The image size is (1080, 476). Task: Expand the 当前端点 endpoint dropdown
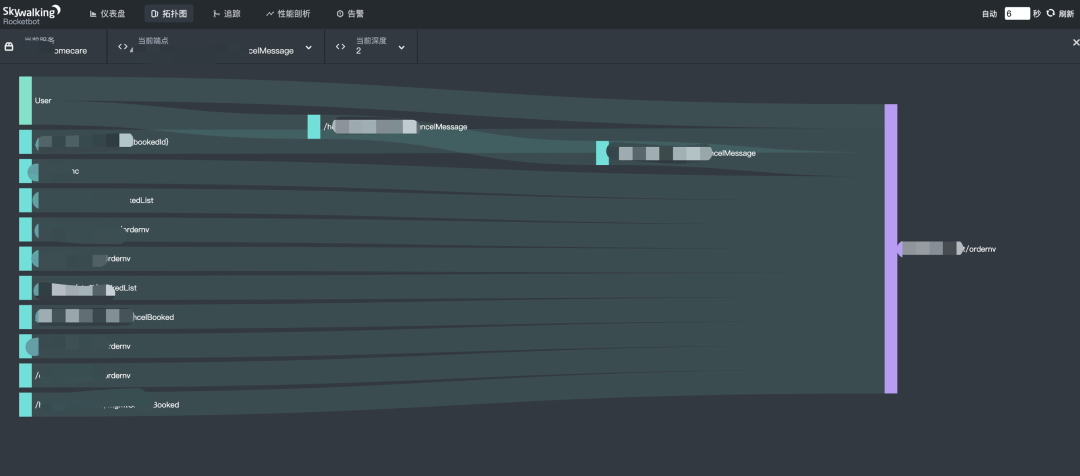point(308,47)
